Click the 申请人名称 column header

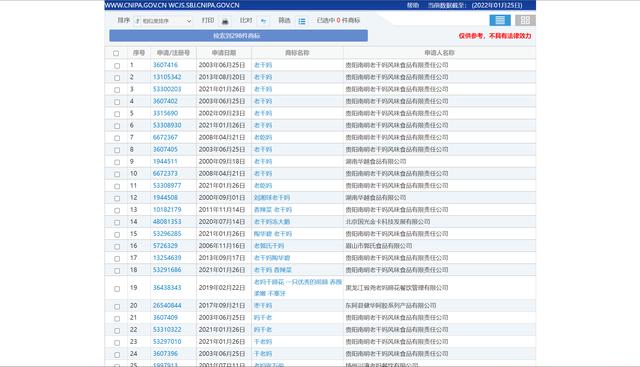pos(439,53)
